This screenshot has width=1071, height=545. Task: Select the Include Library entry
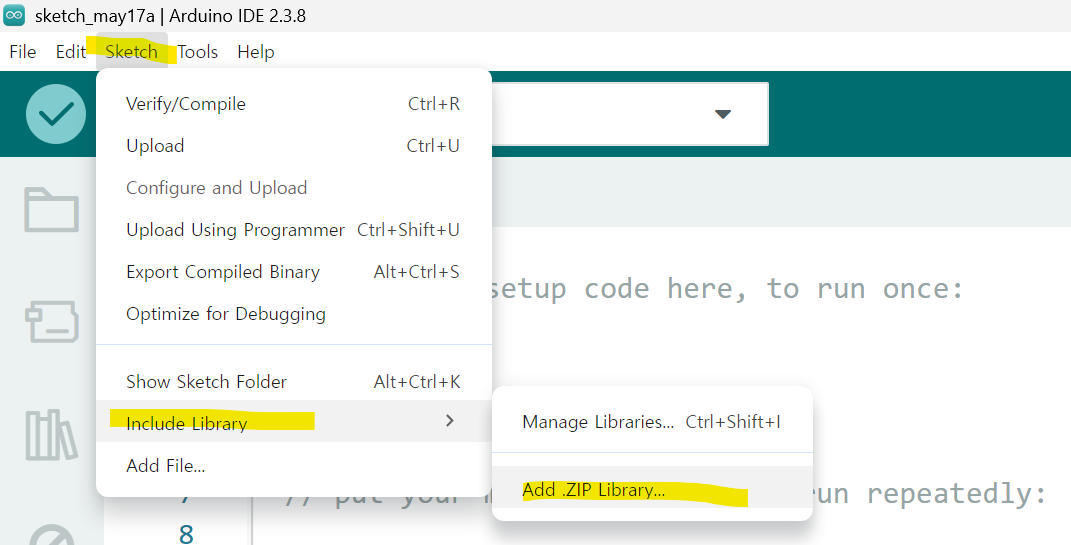[294, 421]
